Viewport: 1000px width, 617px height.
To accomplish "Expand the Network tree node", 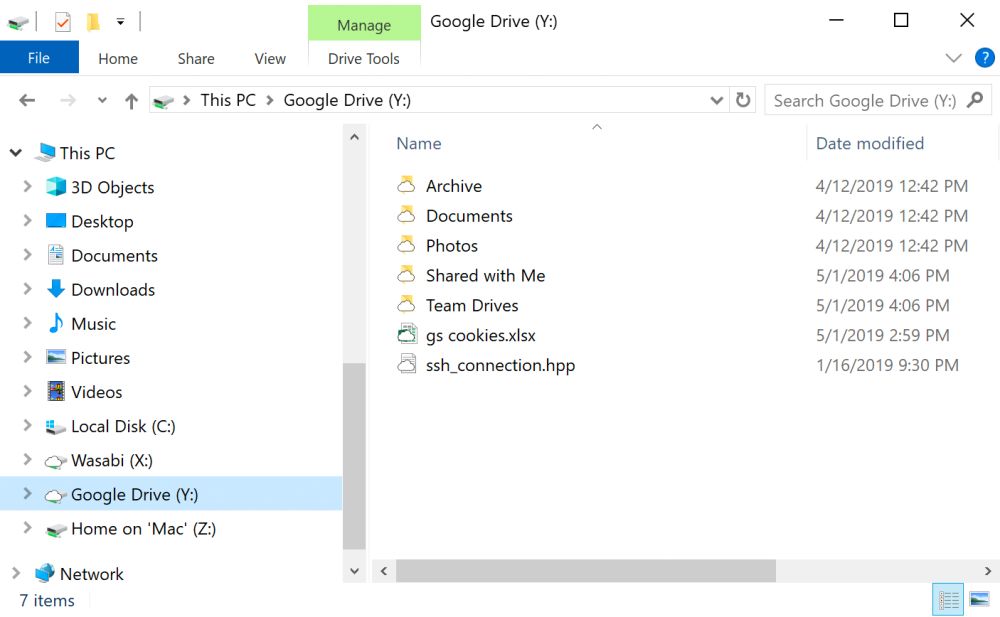I will click(x=16, y=573).
